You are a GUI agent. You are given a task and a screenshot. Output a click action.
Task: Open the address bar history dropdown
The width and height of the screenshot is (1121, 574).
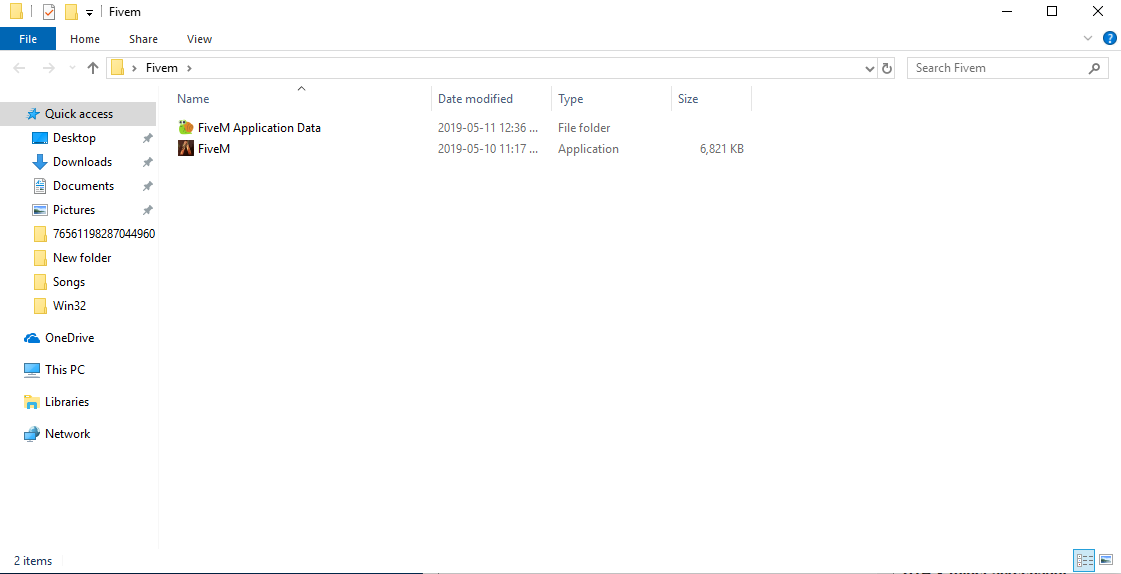click(x=870, y=69)
